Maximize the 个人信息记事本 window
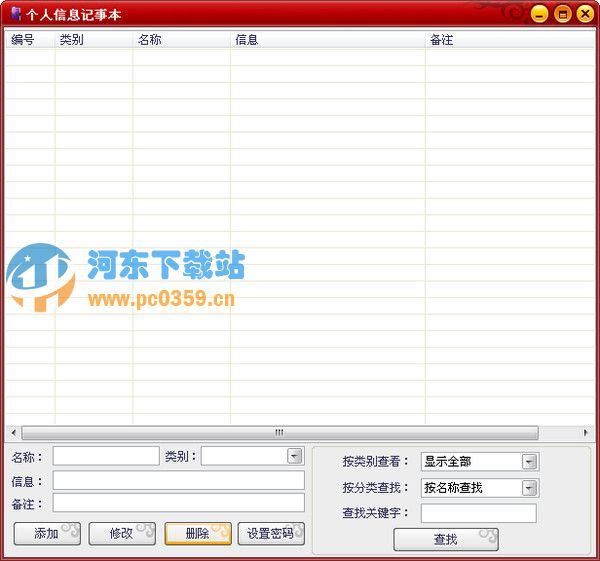The height and width of the screenshot is (561, 600). click(x=562, y=15)
